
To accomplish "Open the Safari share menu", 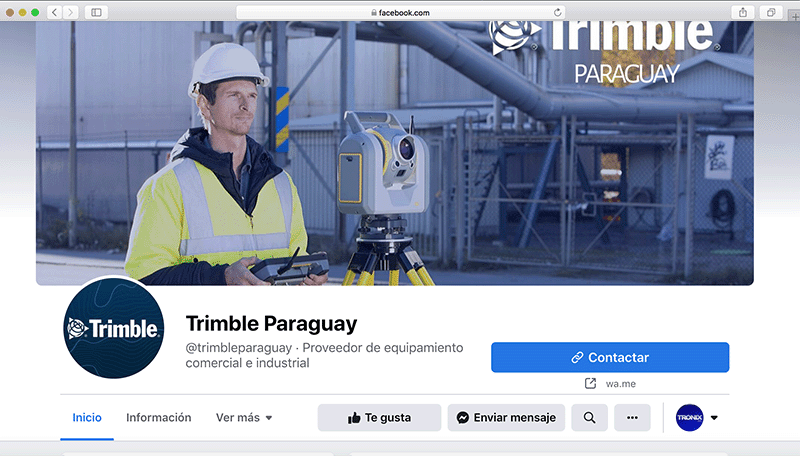I will (743, 12).
